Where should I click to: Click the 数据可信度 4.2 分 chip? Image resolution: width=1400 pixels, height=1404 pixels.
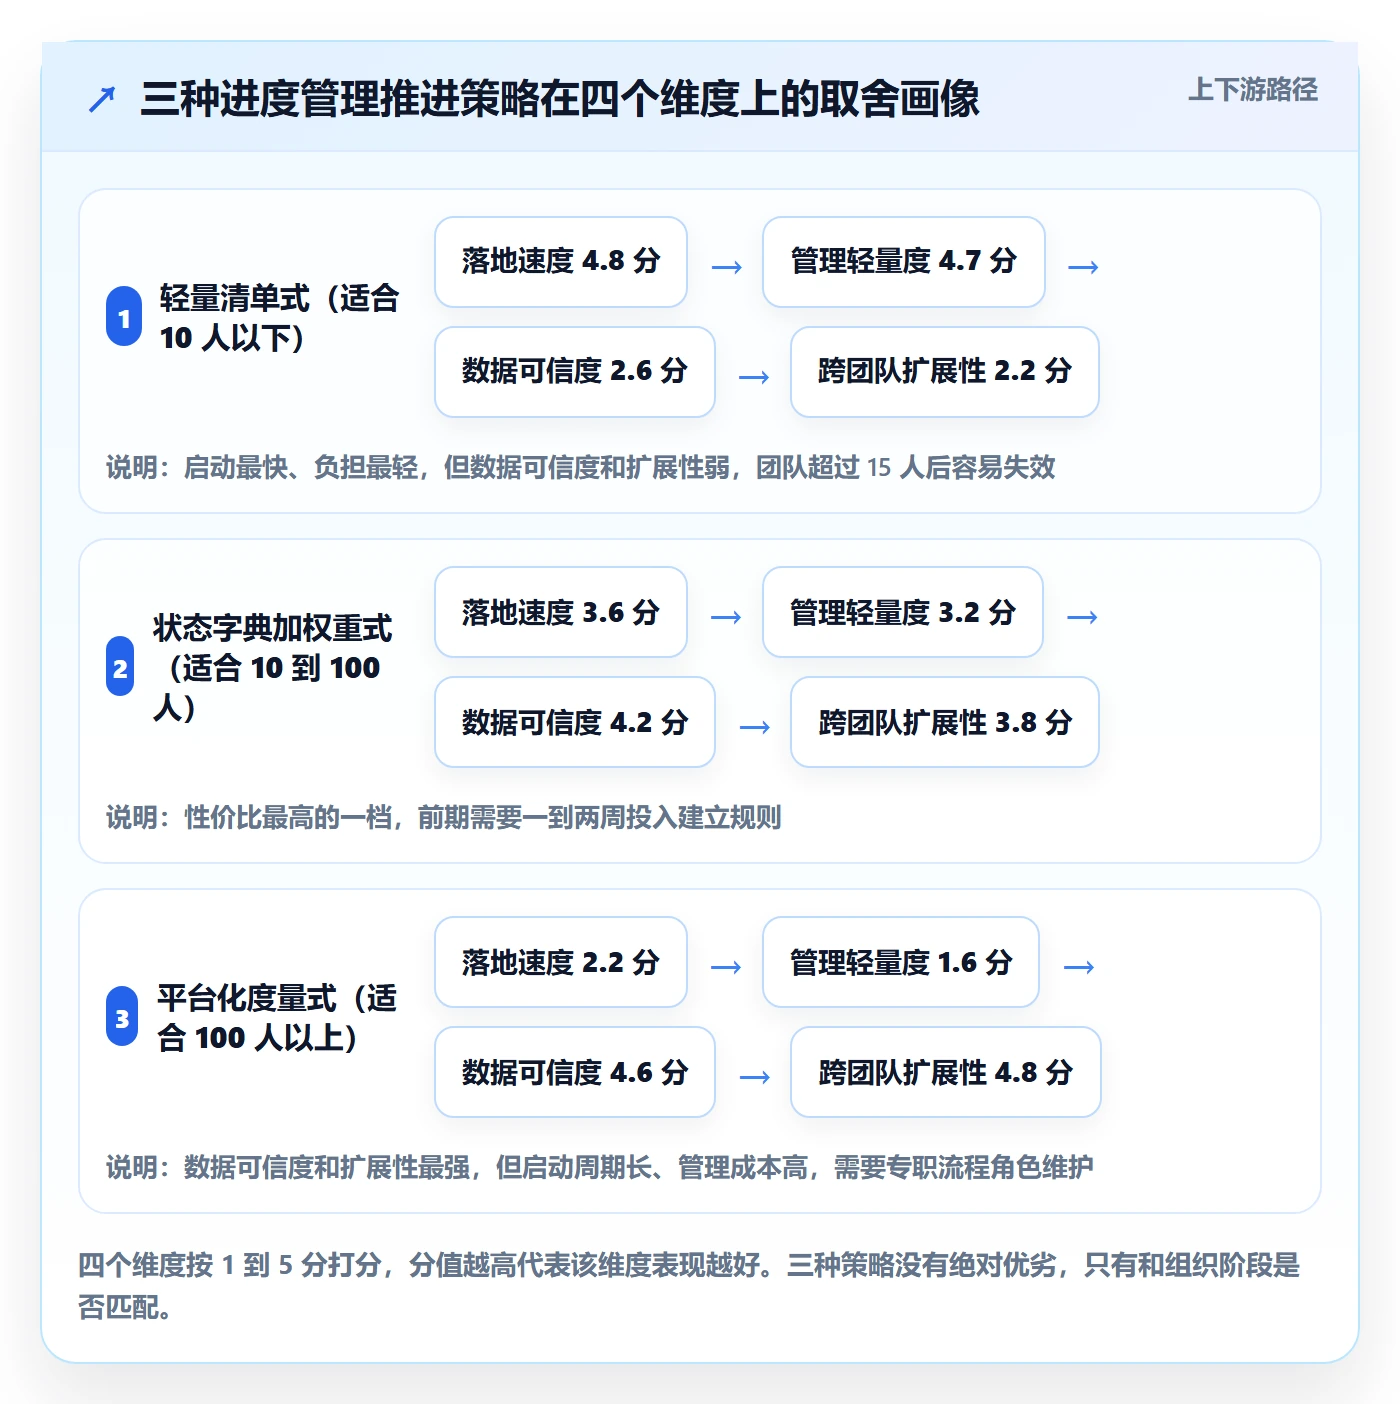coord(575,722)
